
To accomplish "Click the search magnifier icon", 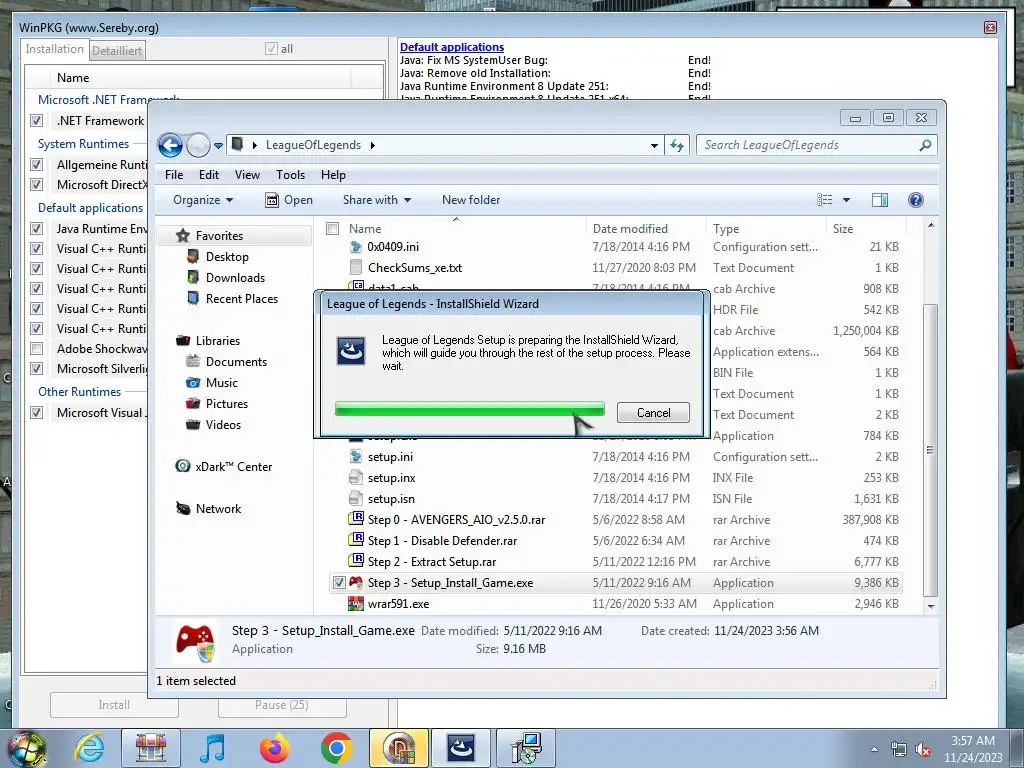I will click(x=925, y=145).
